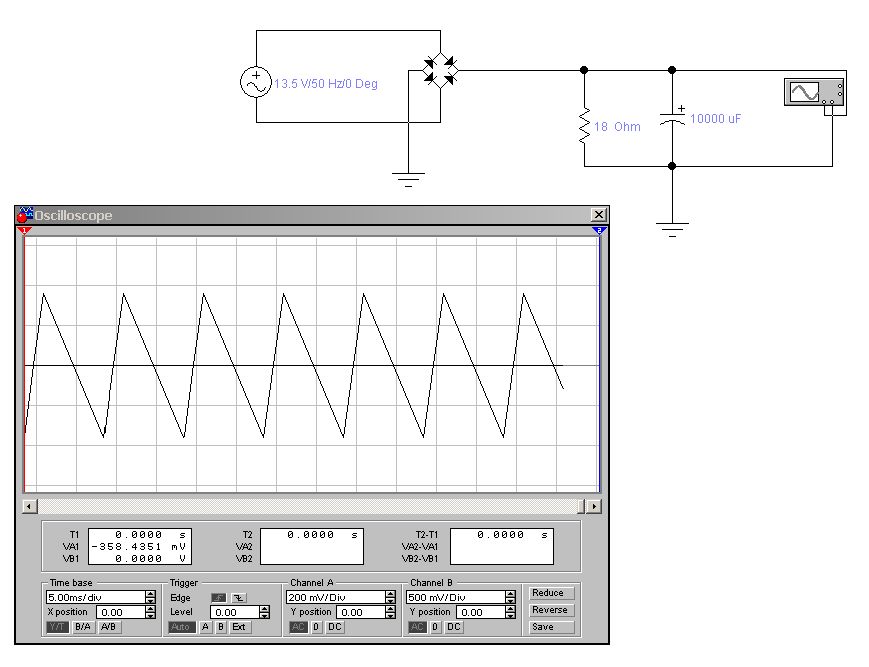
Task: Switch time base to A/B mode
Action: click(x=108, y=627)
